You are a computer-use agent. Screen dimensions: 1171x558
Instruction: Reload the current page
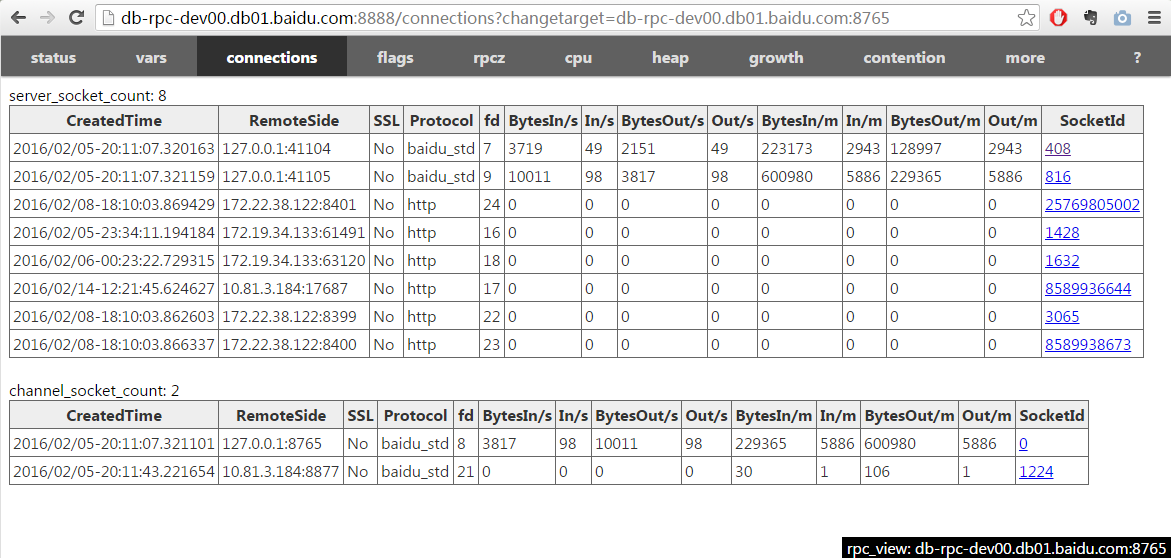pyautogui.click(x=77, y=18)
